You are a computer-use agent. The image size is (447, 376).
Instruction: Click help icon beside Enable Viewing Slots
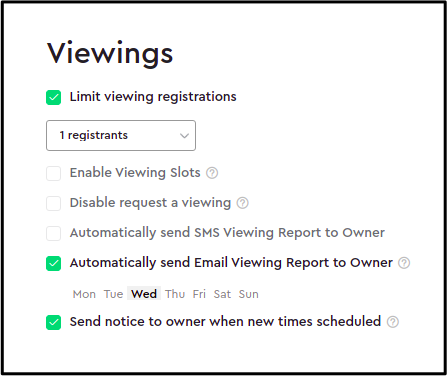coord(212,173)
